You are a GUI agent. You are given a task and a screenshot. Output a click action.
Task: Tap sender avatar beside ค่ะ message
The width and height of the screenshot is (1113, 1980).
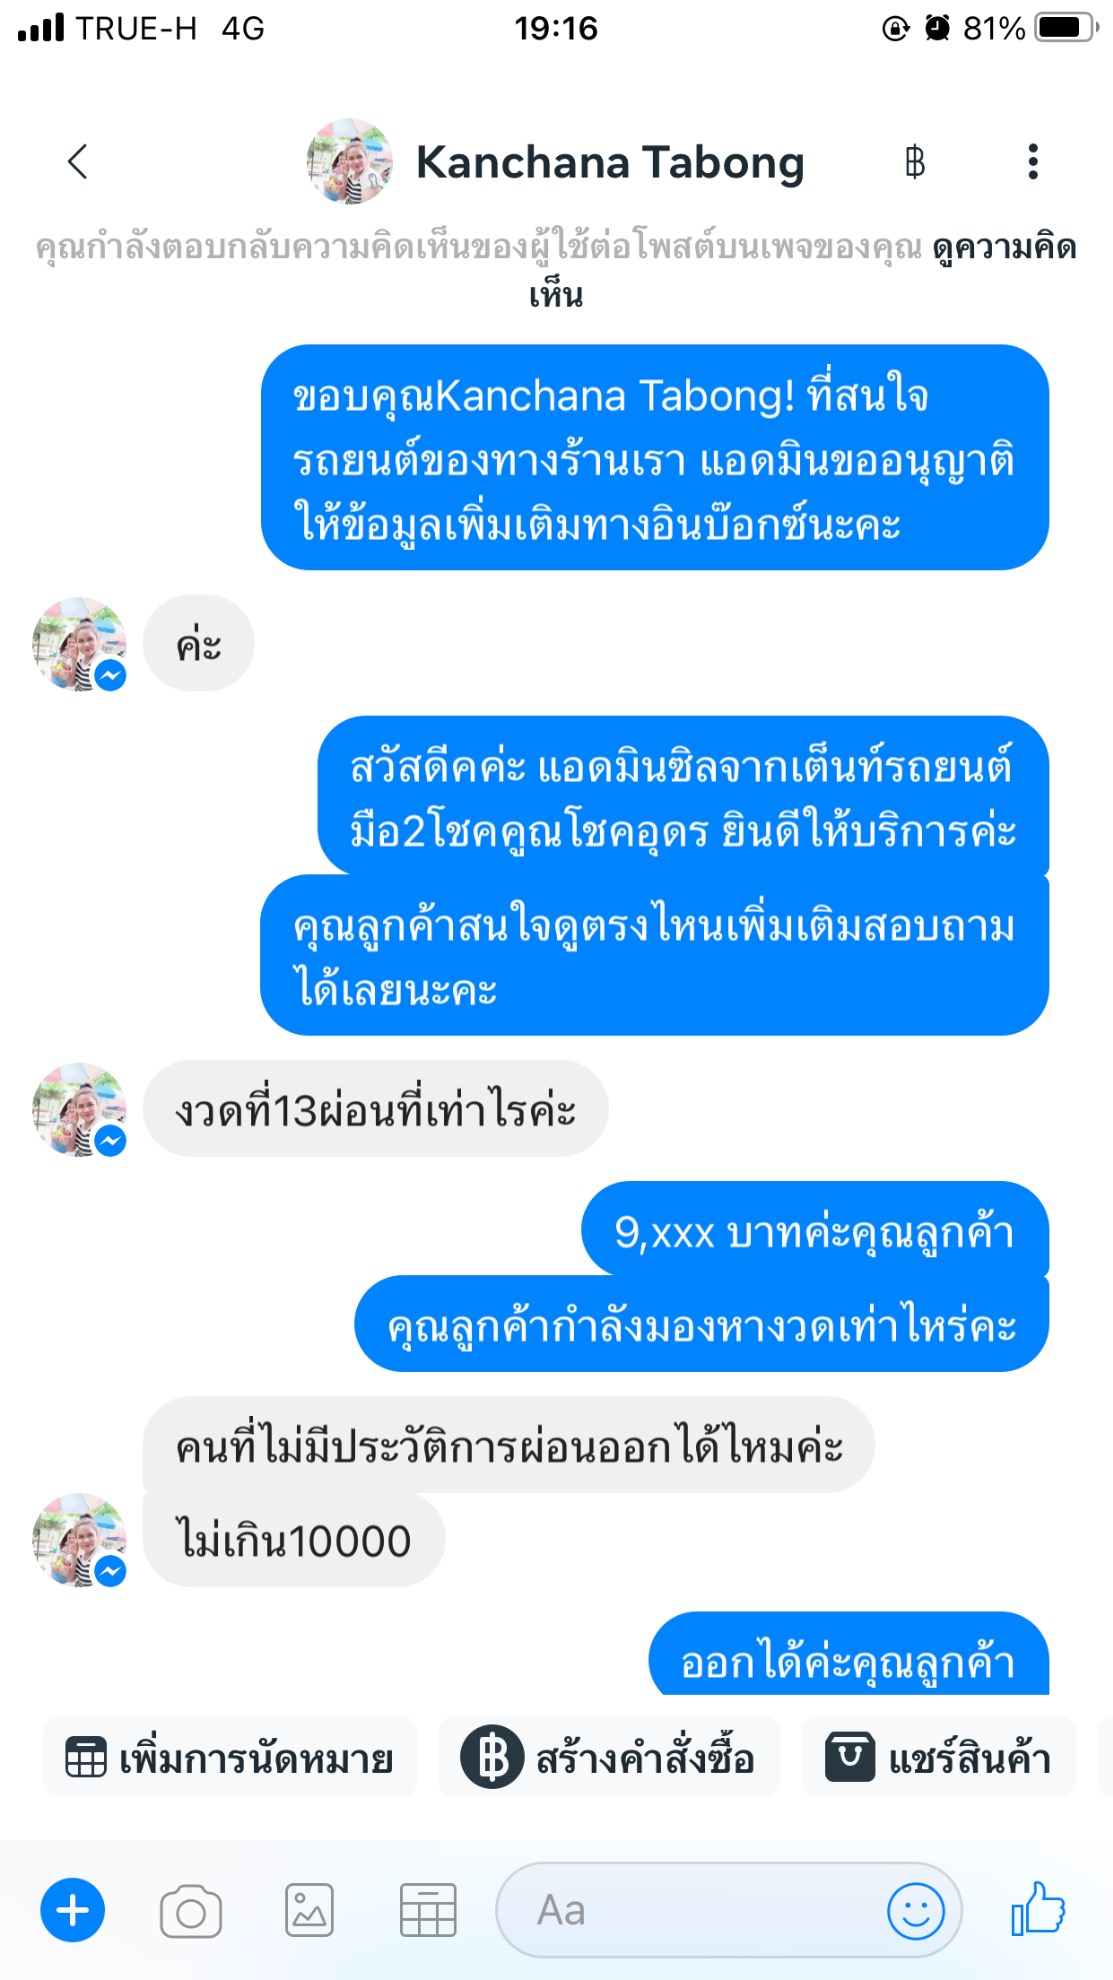[x=80, y=645]
